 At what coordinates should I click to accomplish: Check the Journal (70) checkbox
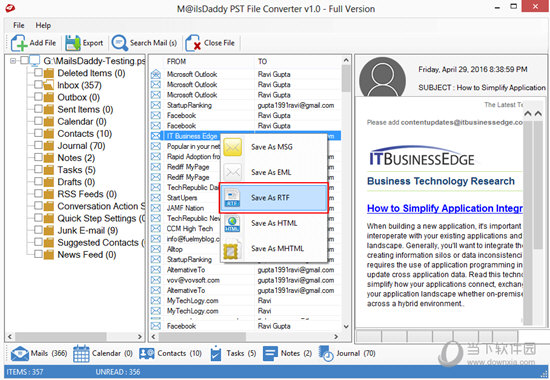tap(38, 145)
